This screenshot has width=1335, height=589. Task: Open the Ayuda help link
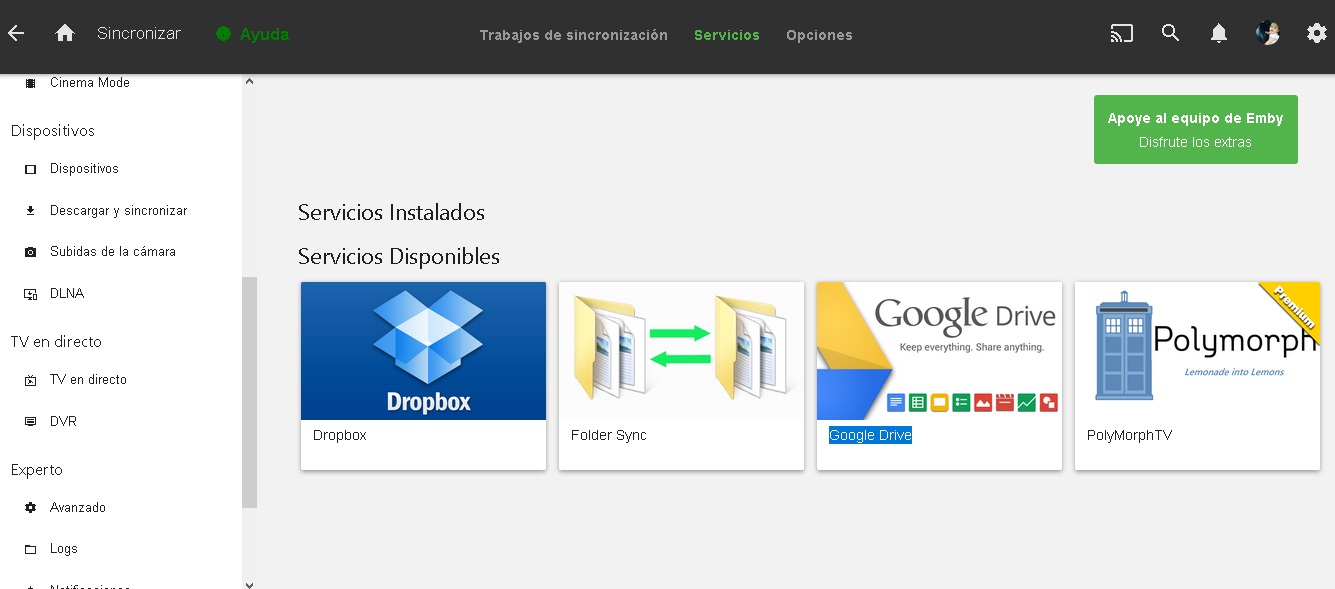pyautogui.click(x=264, y=34)
